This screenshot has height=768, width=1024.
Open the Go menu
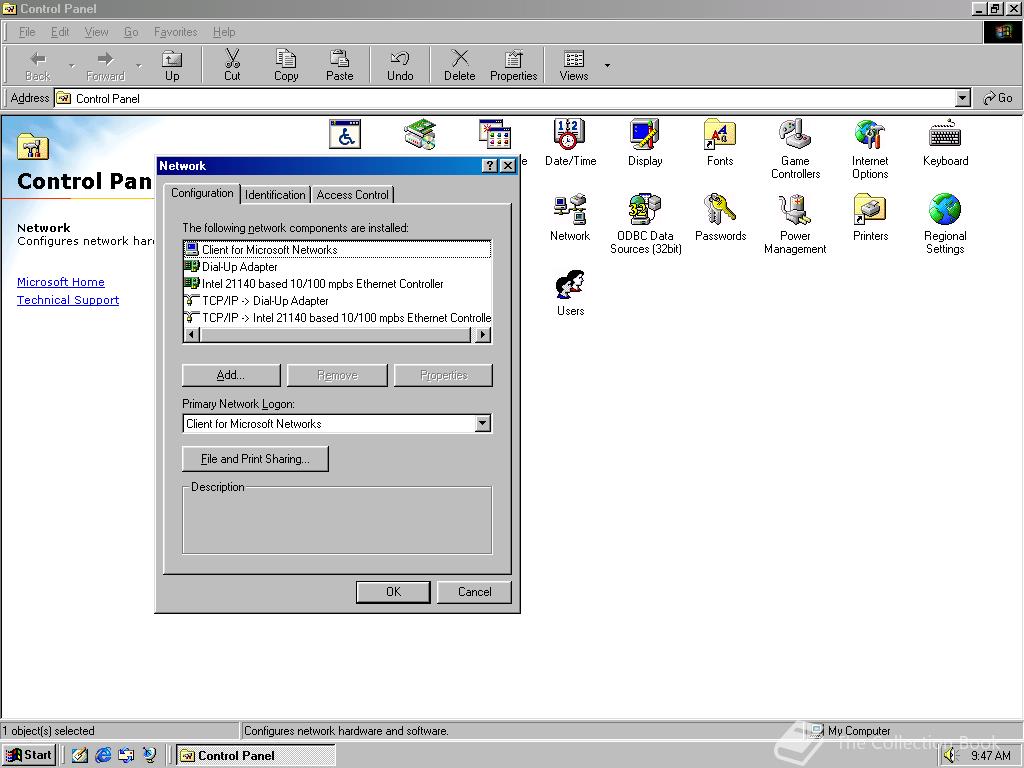click(x=131, y=32)
